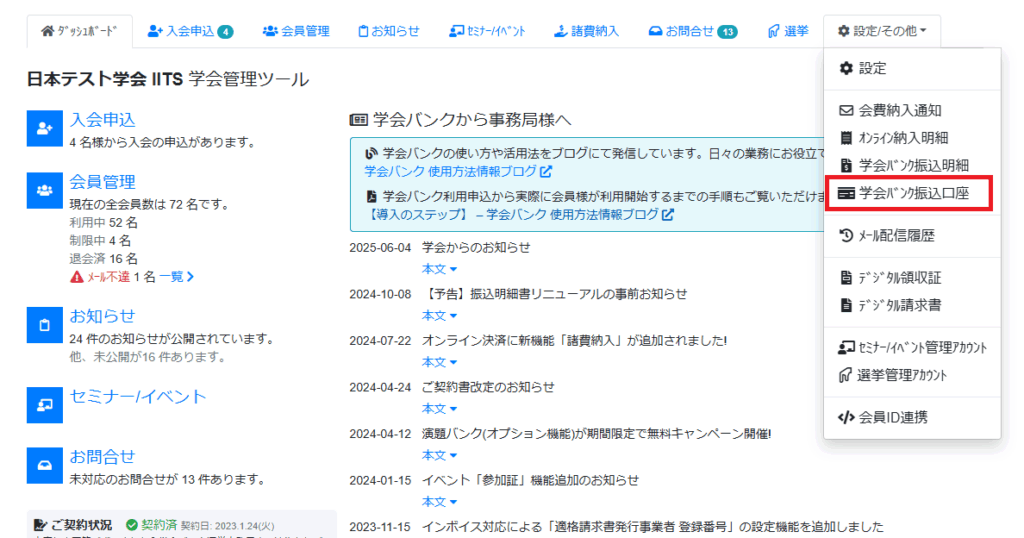Click the お知らせ clipboard icon tile

pos(45,325)
